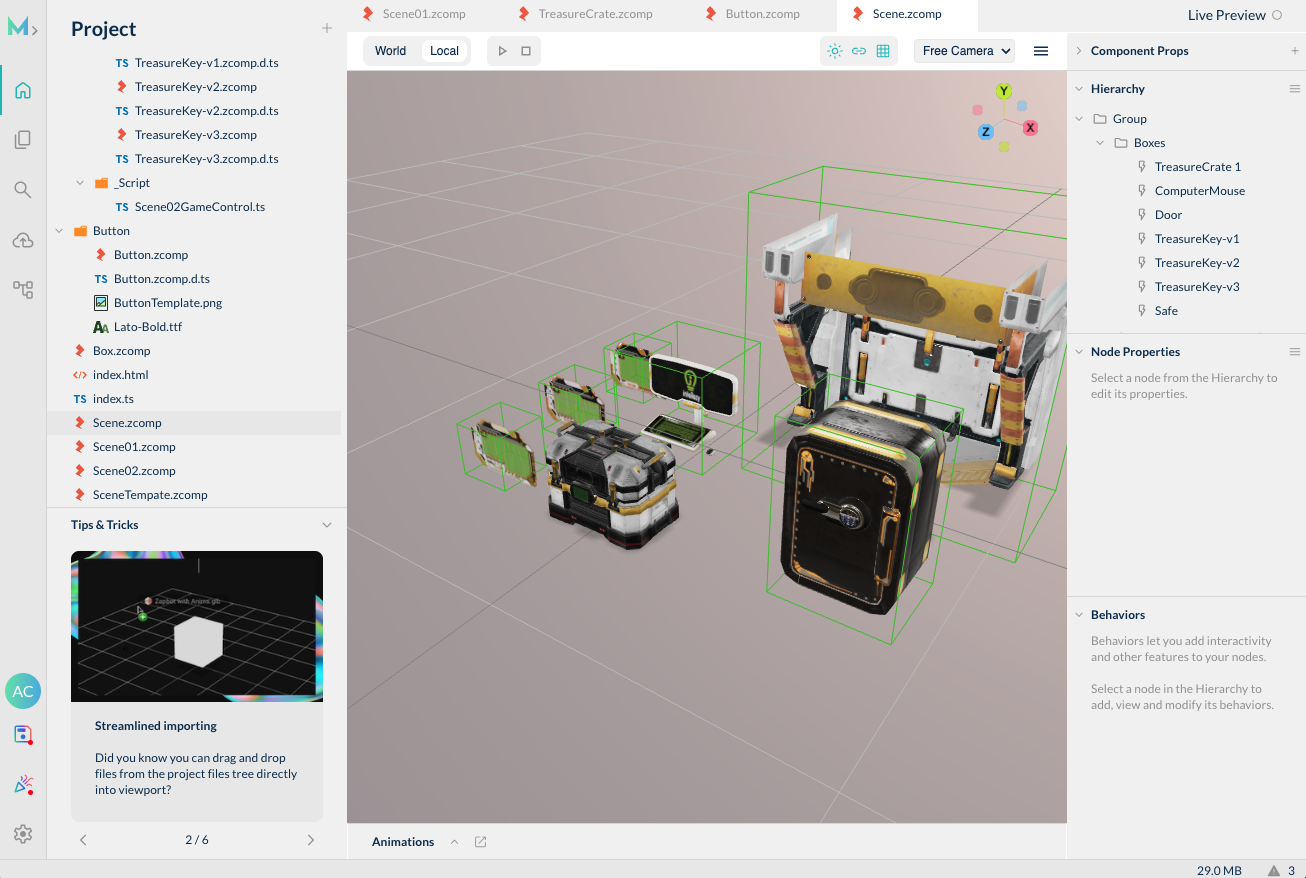This screenshot has width=1306, height=878.
Task: Click the Y axis gizmo handle
Action: tap(1004, 91)
